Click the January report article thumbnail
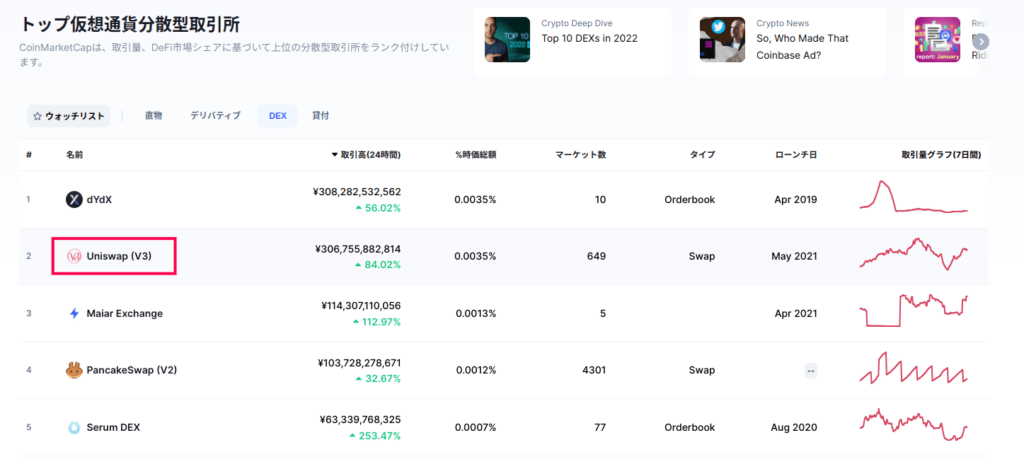1024x457 pixels. click(x=937, y=40)
